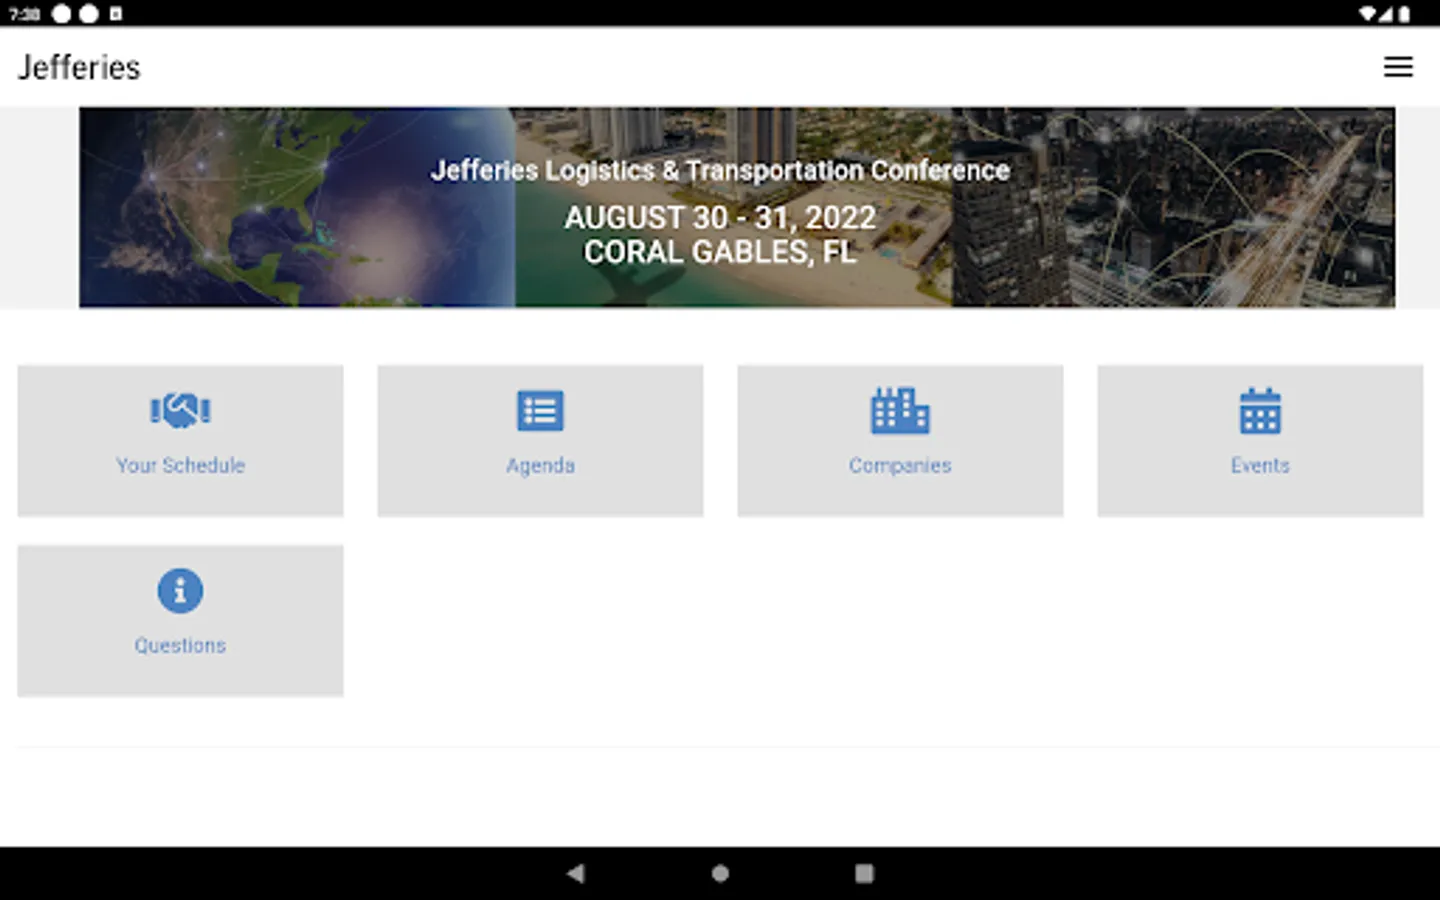
Task: Click the AUGUST 30 - 31, 2022 banner text
Action: click(720, 217)
